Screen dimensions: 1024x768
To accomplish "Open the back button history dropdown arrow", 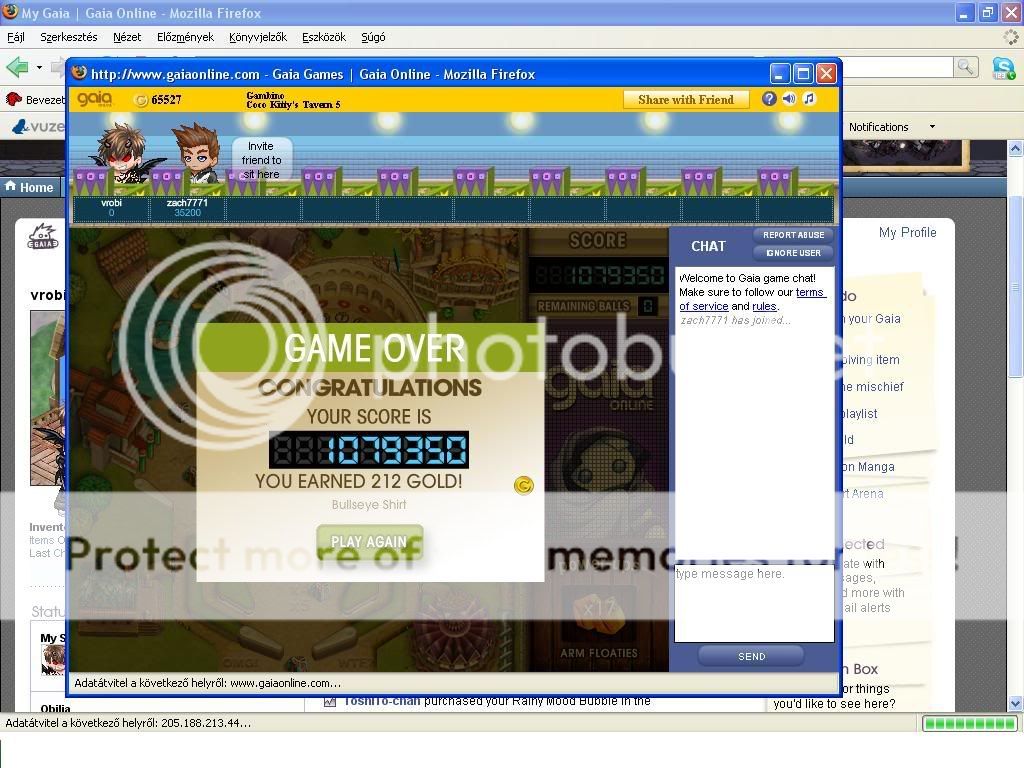I will pos(39,68).
